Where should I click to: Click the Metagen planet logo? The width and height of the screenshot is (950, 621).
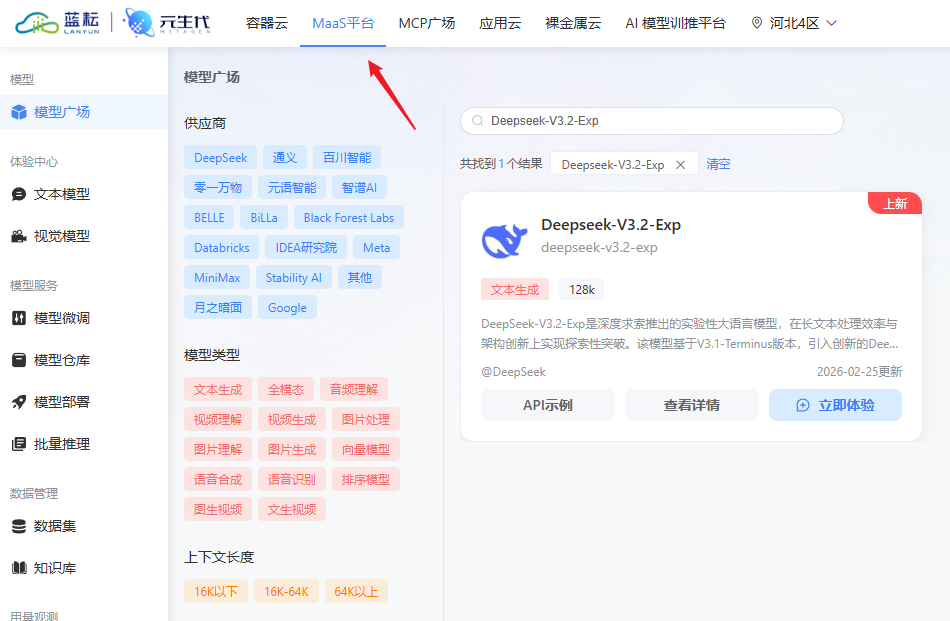pyautogui.click(x=167, y=22)
